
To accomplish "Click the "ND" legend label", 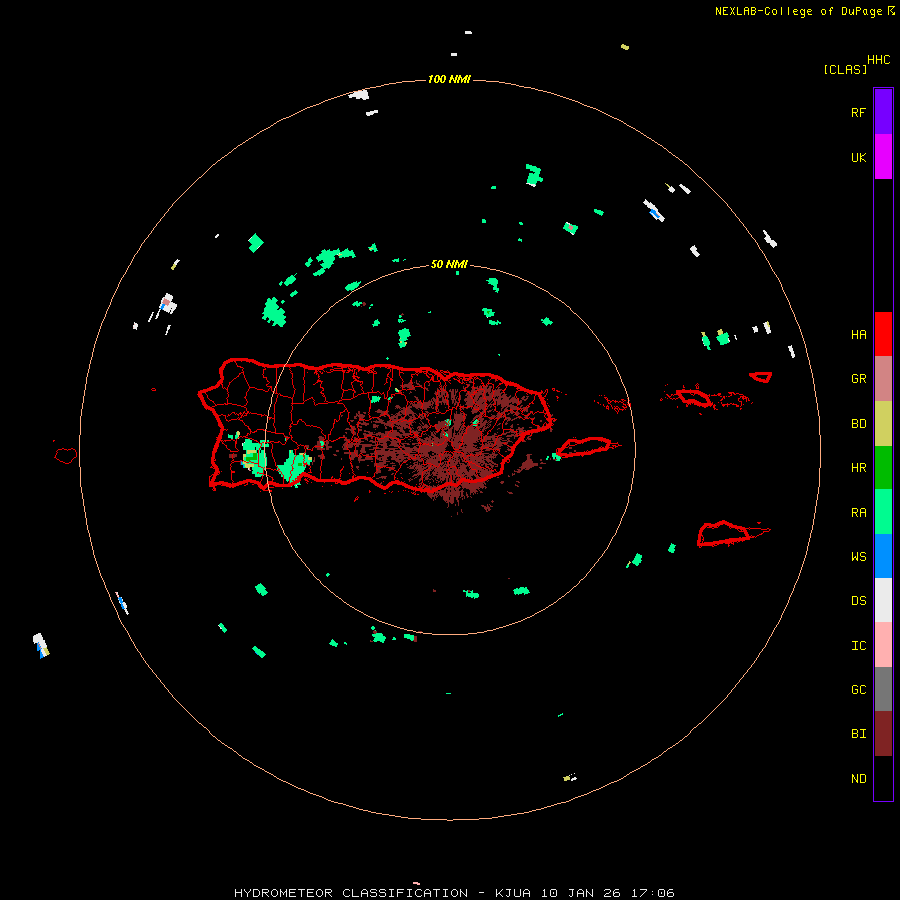I will (858, 778).
